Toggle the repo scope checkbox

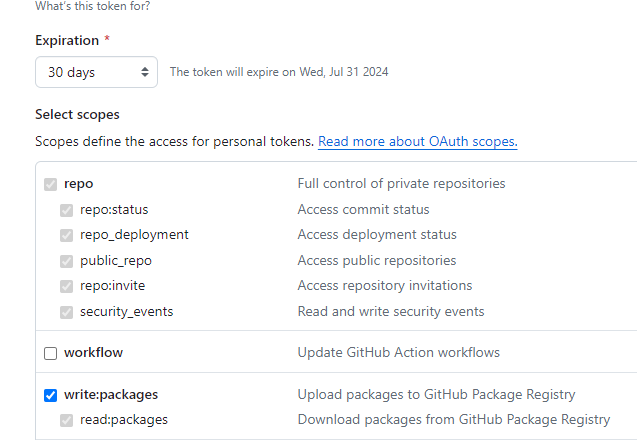point(51,184)
